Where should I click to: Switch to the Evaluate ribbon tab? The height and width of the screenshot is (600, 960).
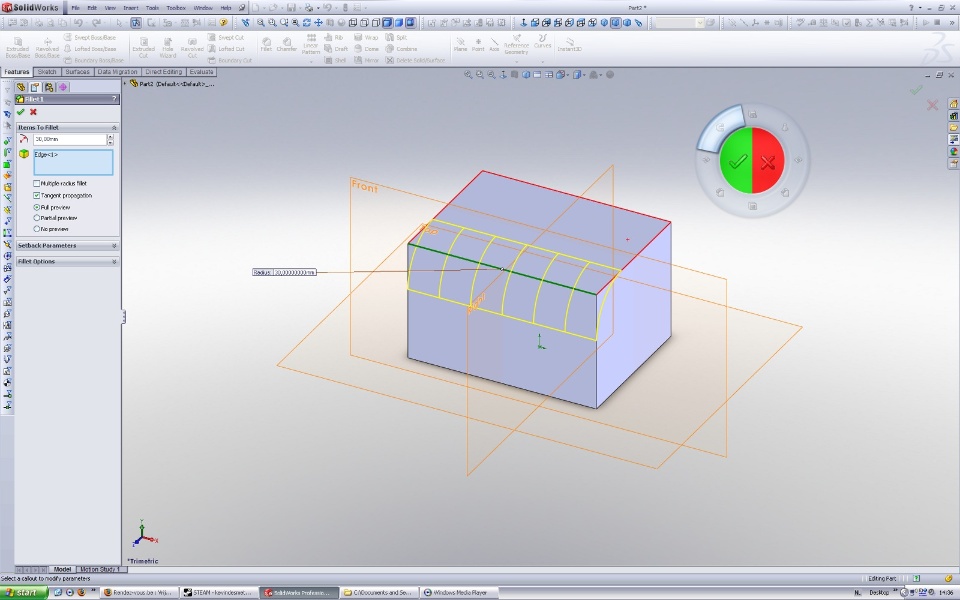tap(201, 72)
